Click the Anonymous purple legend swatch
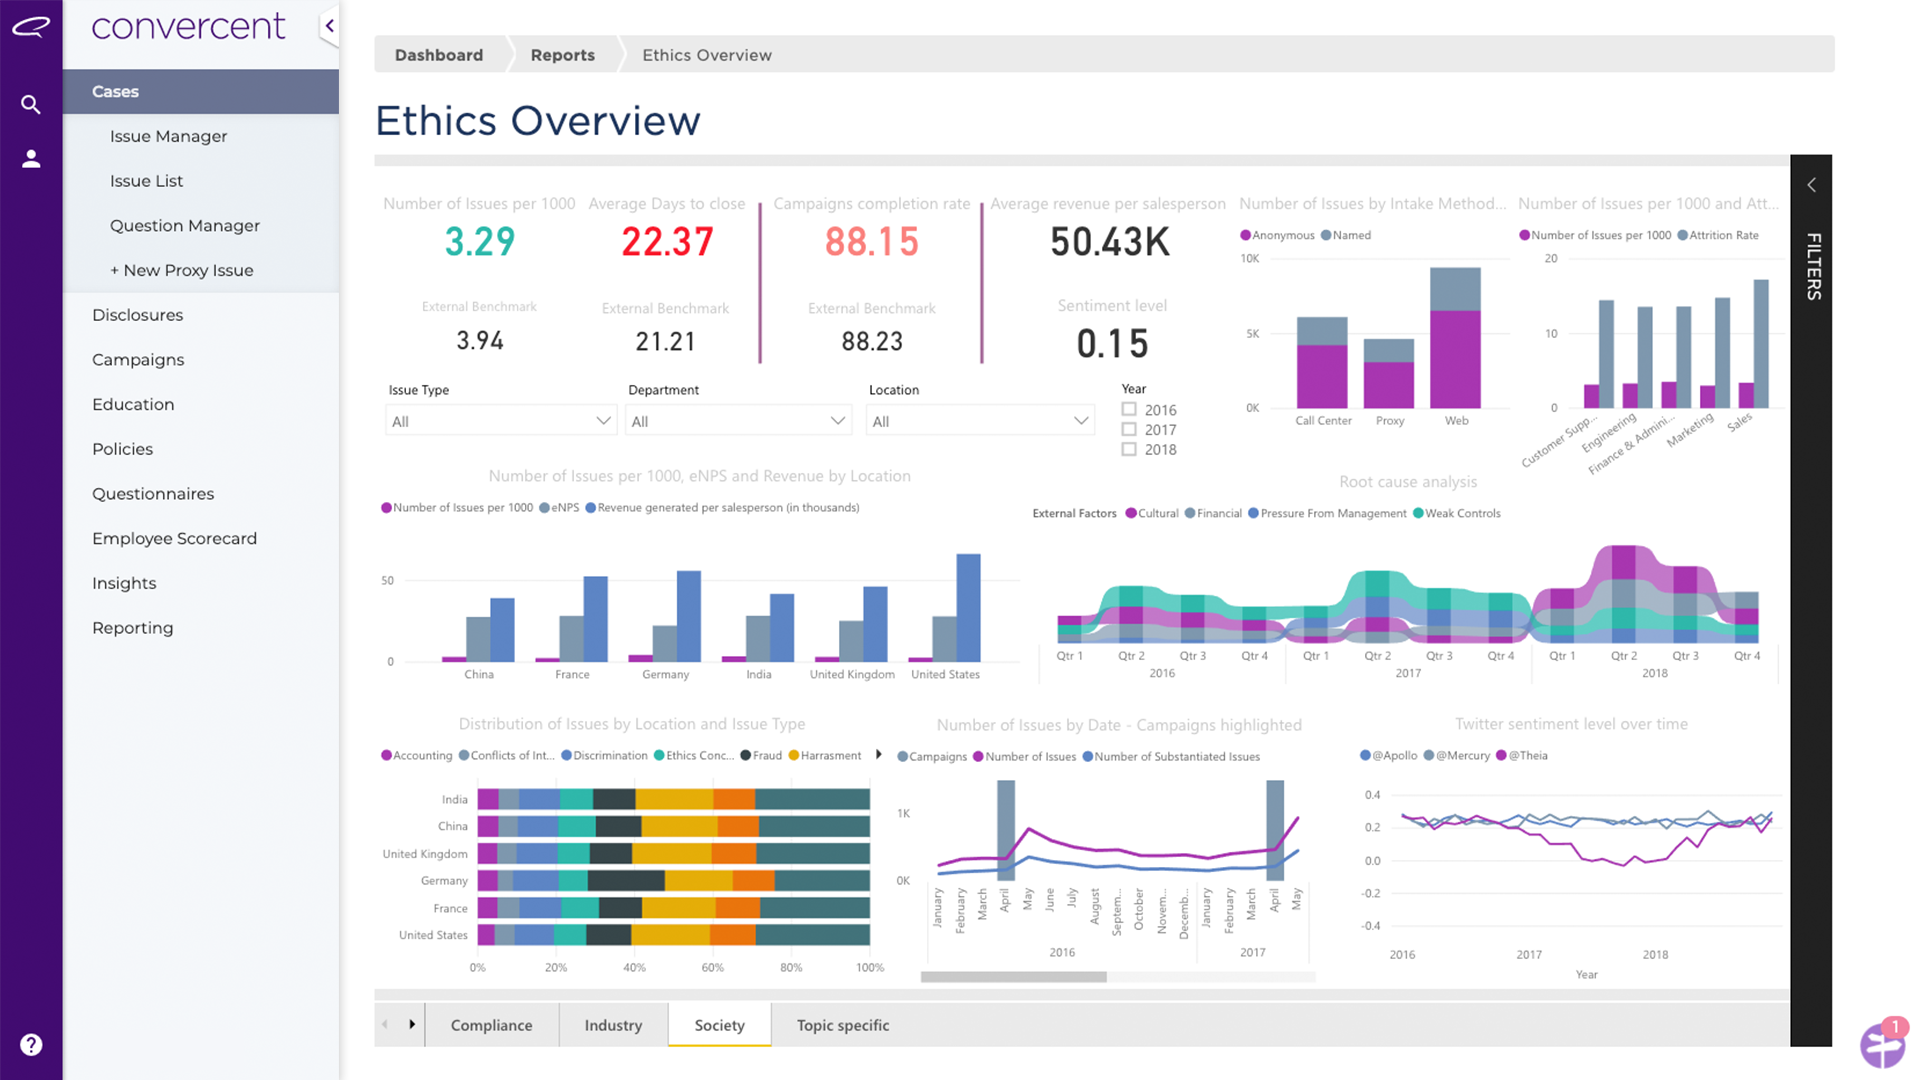This screenshot has width=1920, height=1080. 1245,235
